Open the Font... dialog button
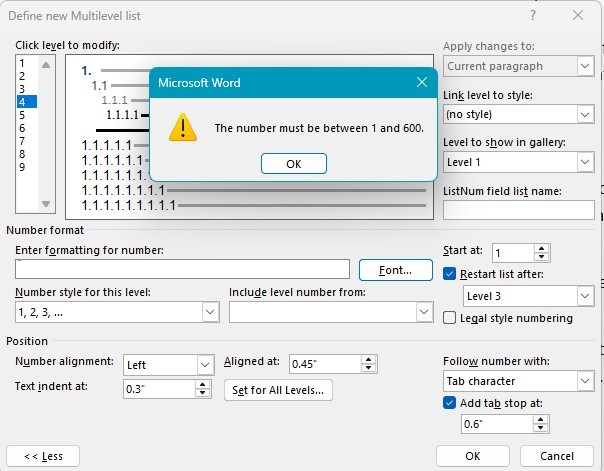 point(396,270)
